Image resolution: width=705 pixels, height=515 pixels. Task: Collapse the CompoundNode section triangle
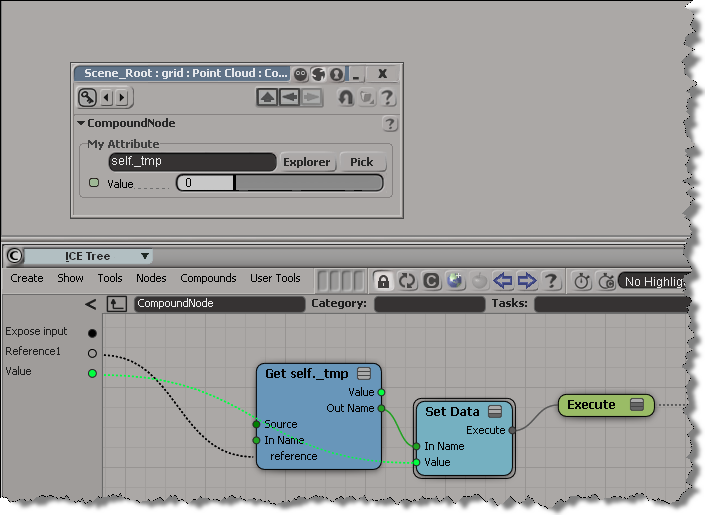[x=81, y=124]
